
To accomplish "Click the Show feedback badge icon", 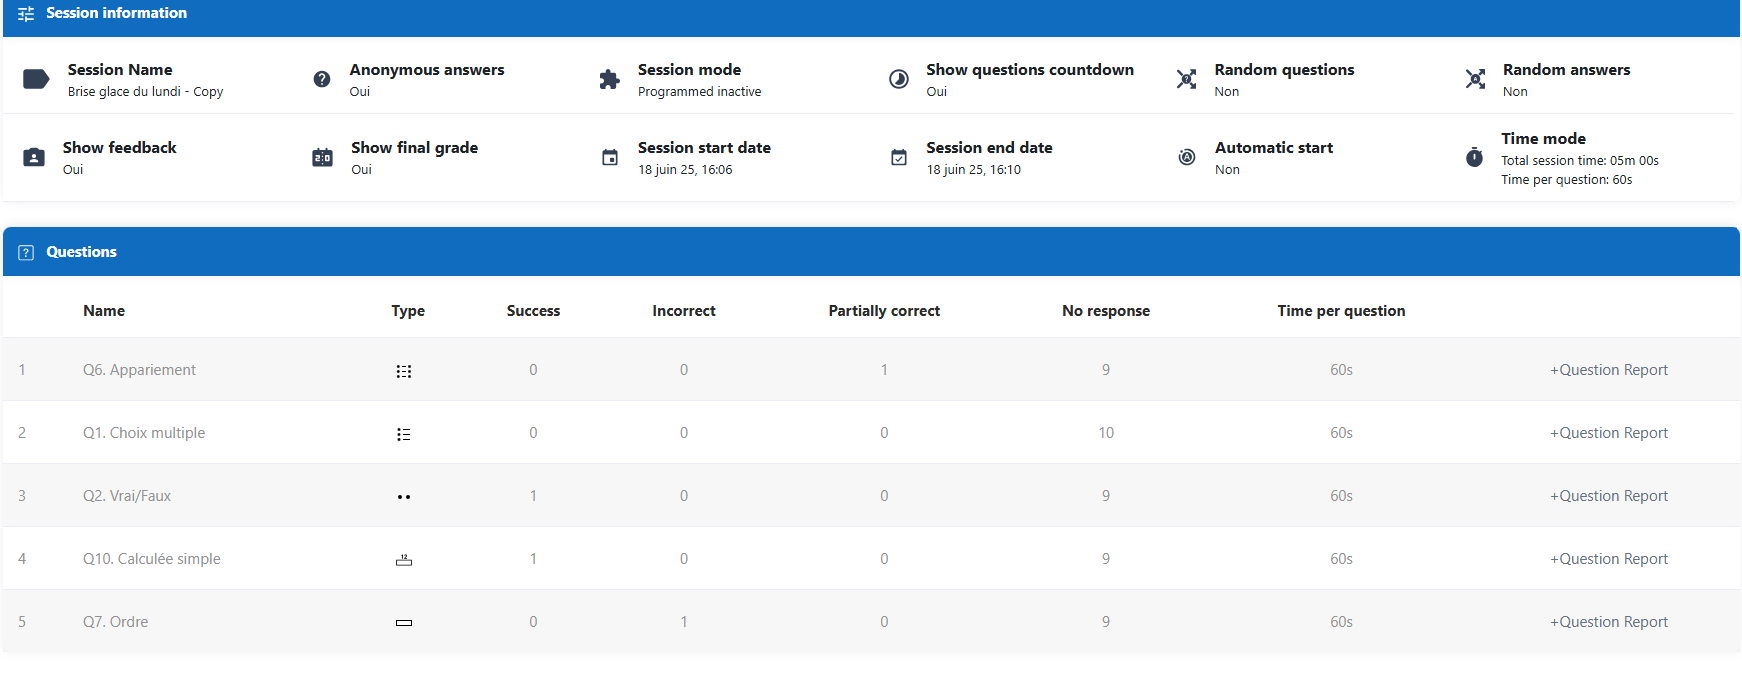I will (x=34, y=158).
